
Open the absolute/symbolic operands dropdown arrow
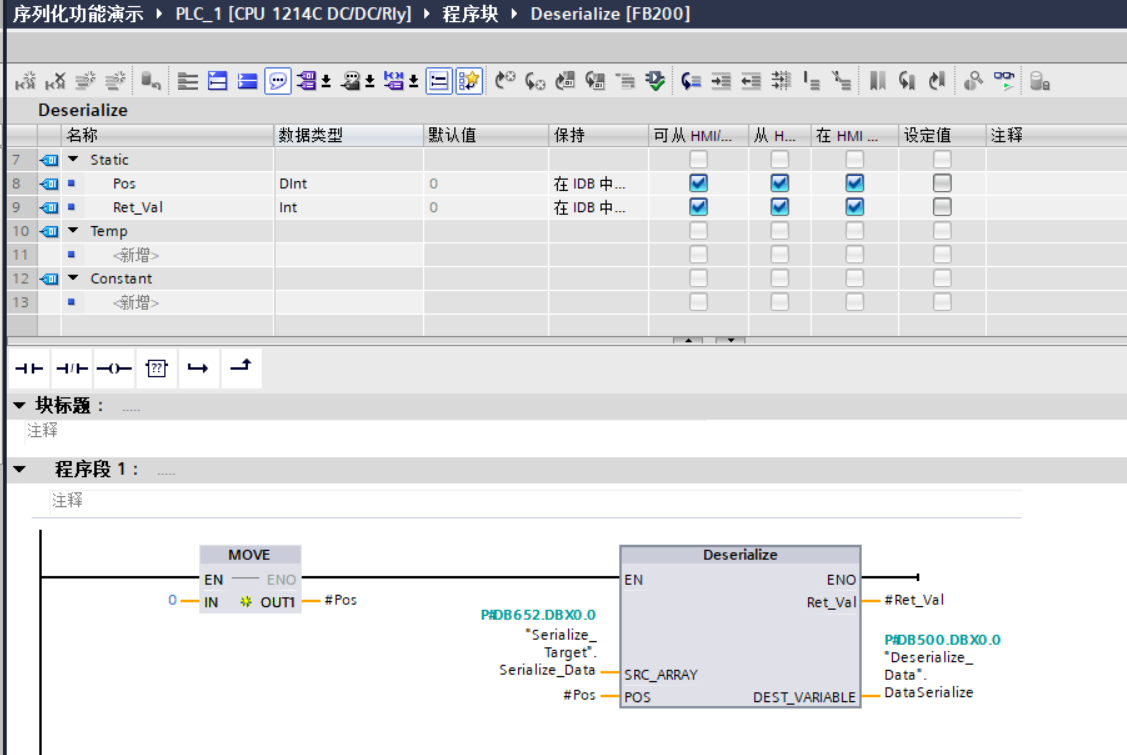pos(326,81)
